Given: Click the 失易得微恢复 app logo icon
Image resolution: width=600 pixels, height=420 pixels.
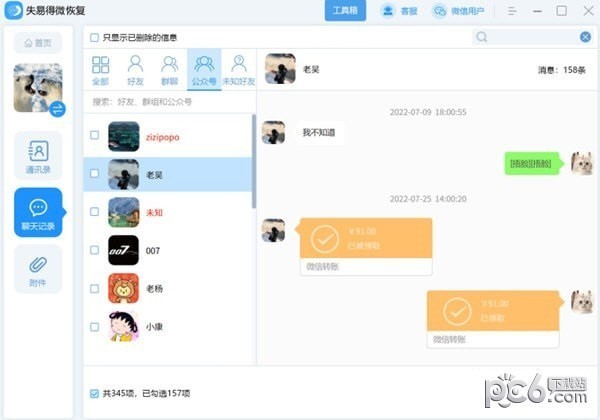Looking at the screenshot, I should pos(13,10).
